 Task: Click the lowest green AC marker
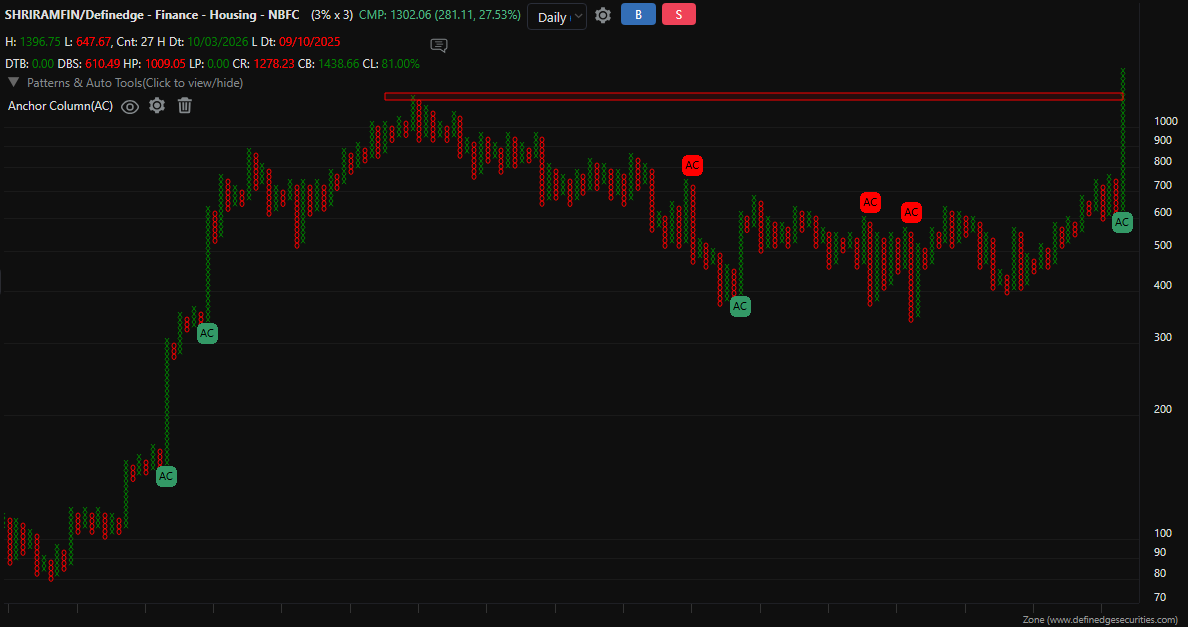point(166,477)
